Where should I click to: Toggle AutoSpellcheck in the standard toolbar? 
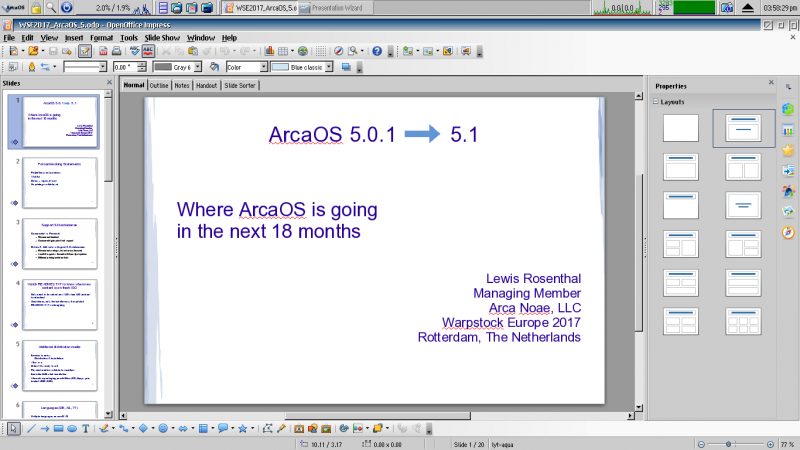pyautogui.click(x=148, y=50)
